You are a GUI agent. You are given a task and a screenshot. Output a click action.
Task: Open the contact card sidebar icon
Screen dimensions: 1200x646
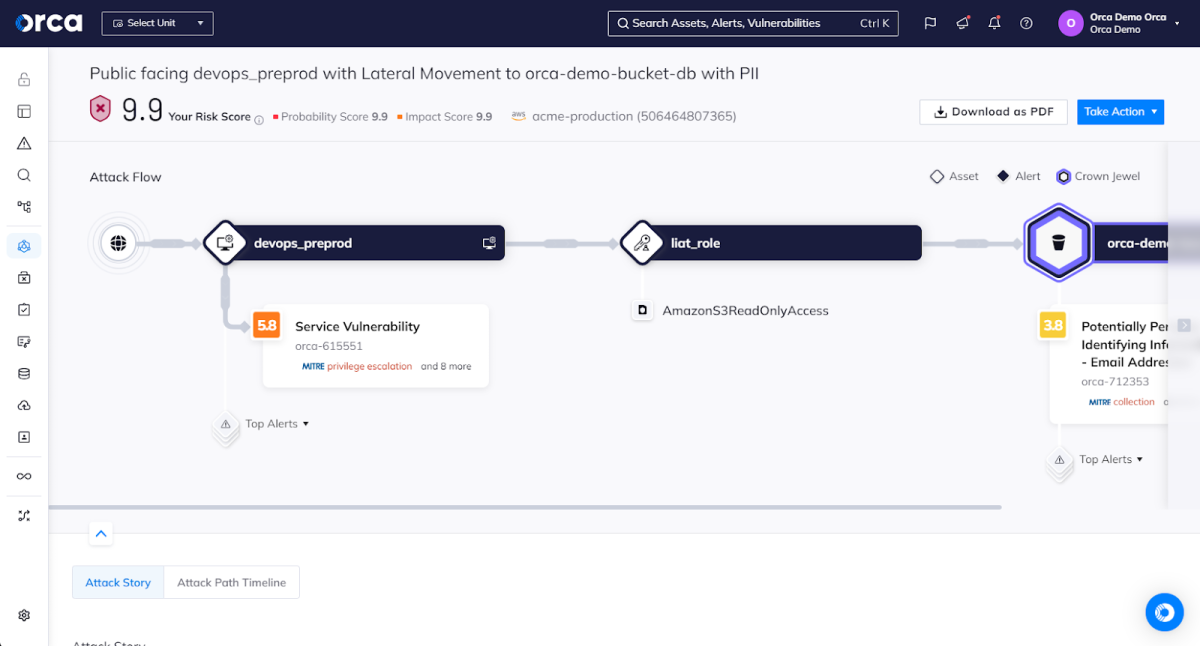(x=24, y=437)
